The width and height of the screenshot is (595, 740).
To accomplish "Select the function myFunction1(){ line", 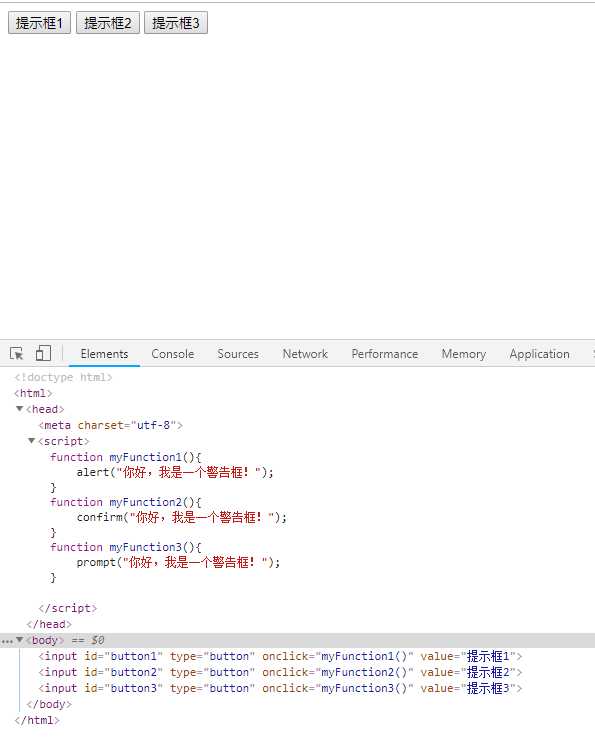I will (126, 457).
